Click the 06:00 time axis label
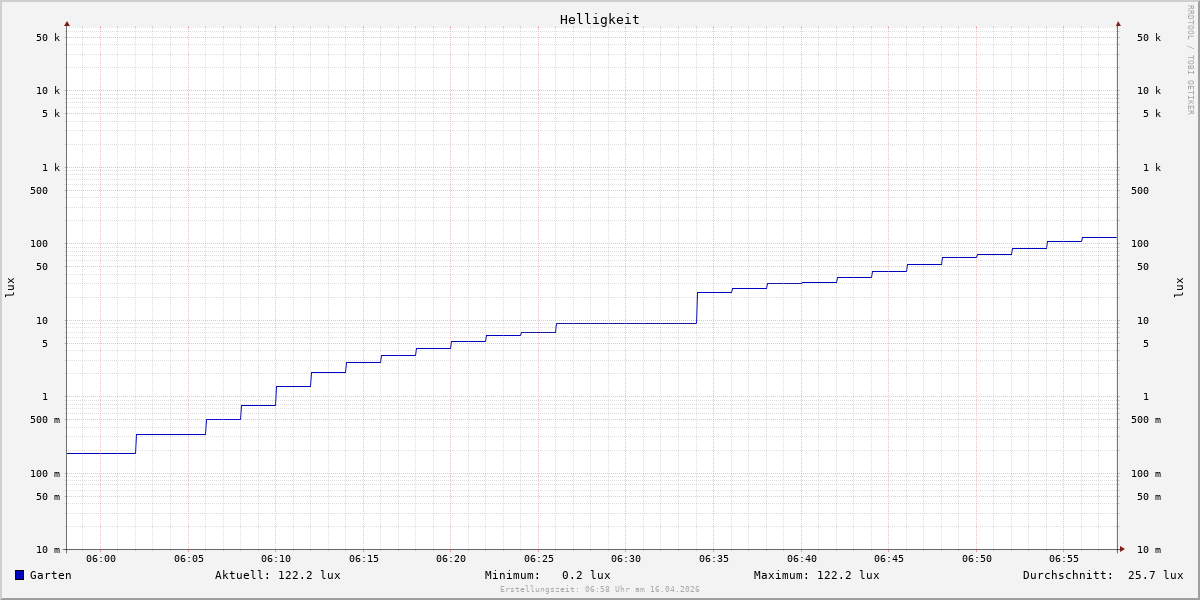 [x=101, y=559]
